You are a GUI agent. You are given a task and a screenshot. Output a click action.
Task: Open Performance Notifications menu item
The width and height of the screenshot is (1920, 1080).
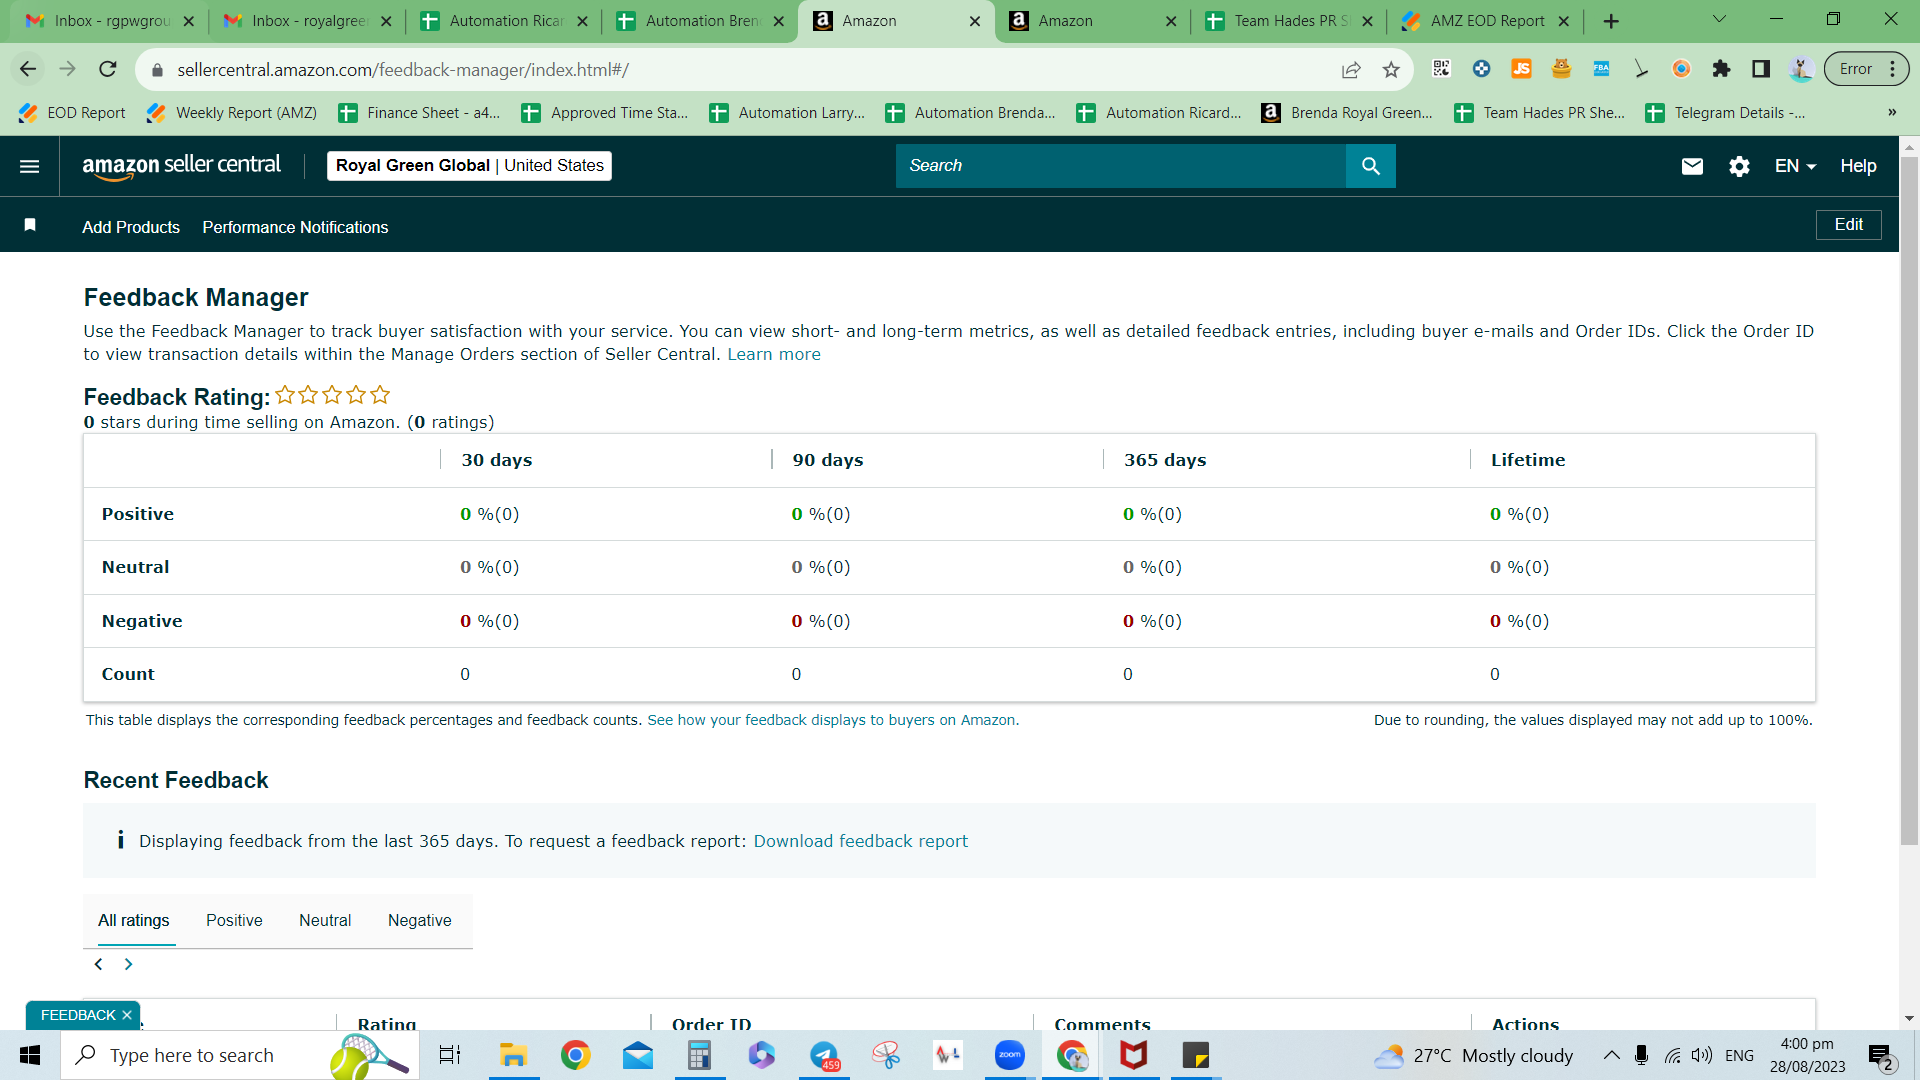tap(295, 227)
